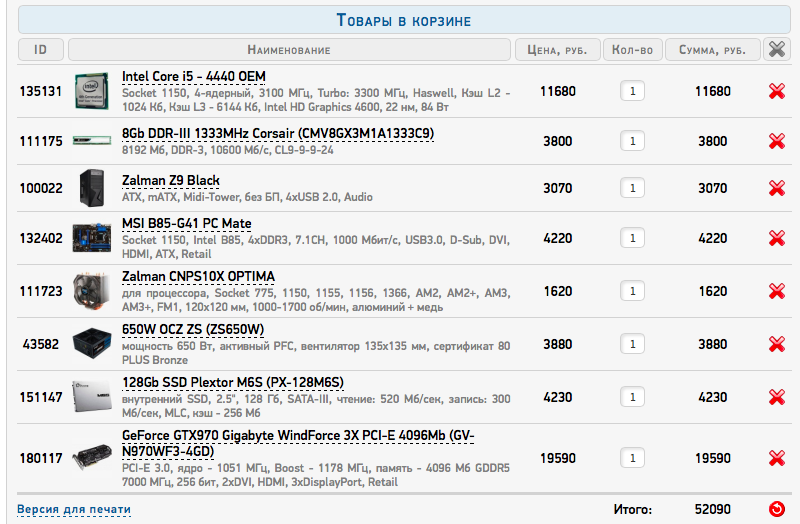Click the OCZ power supply thumbnail
Image resolution: width=800 pixels, height=524 pixels.
92,343
